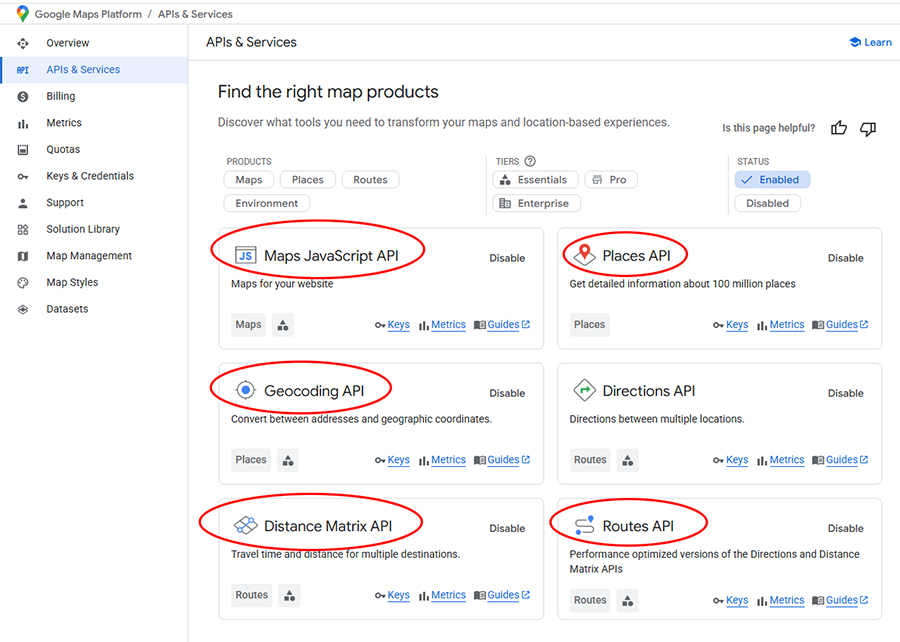Click the Geocoding API target icon
The image size is (900, 642).
(245, 391)
